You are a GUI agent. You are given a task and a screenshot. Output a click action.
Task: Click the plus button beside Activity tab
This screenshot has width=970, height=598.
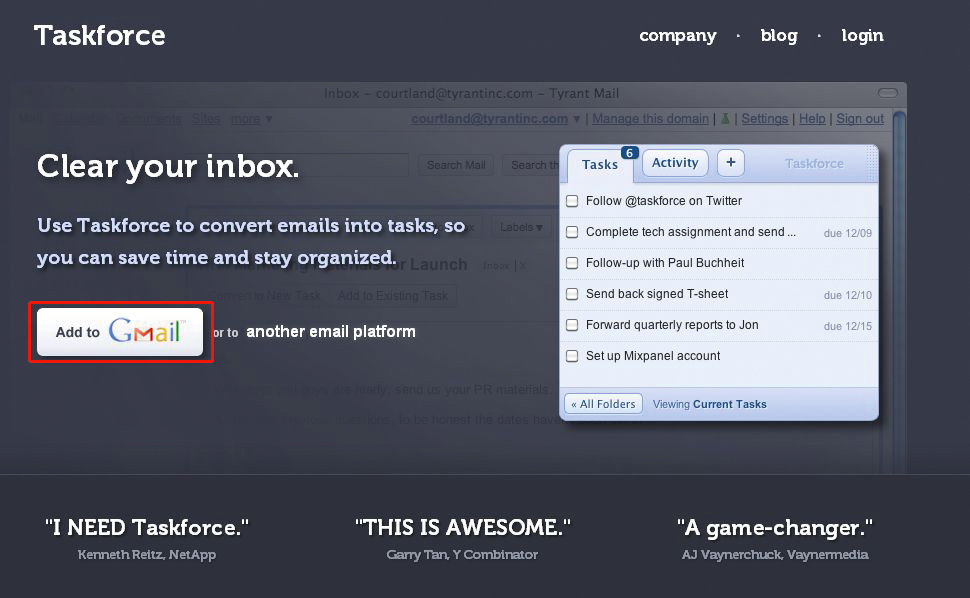tap(730, 163)
